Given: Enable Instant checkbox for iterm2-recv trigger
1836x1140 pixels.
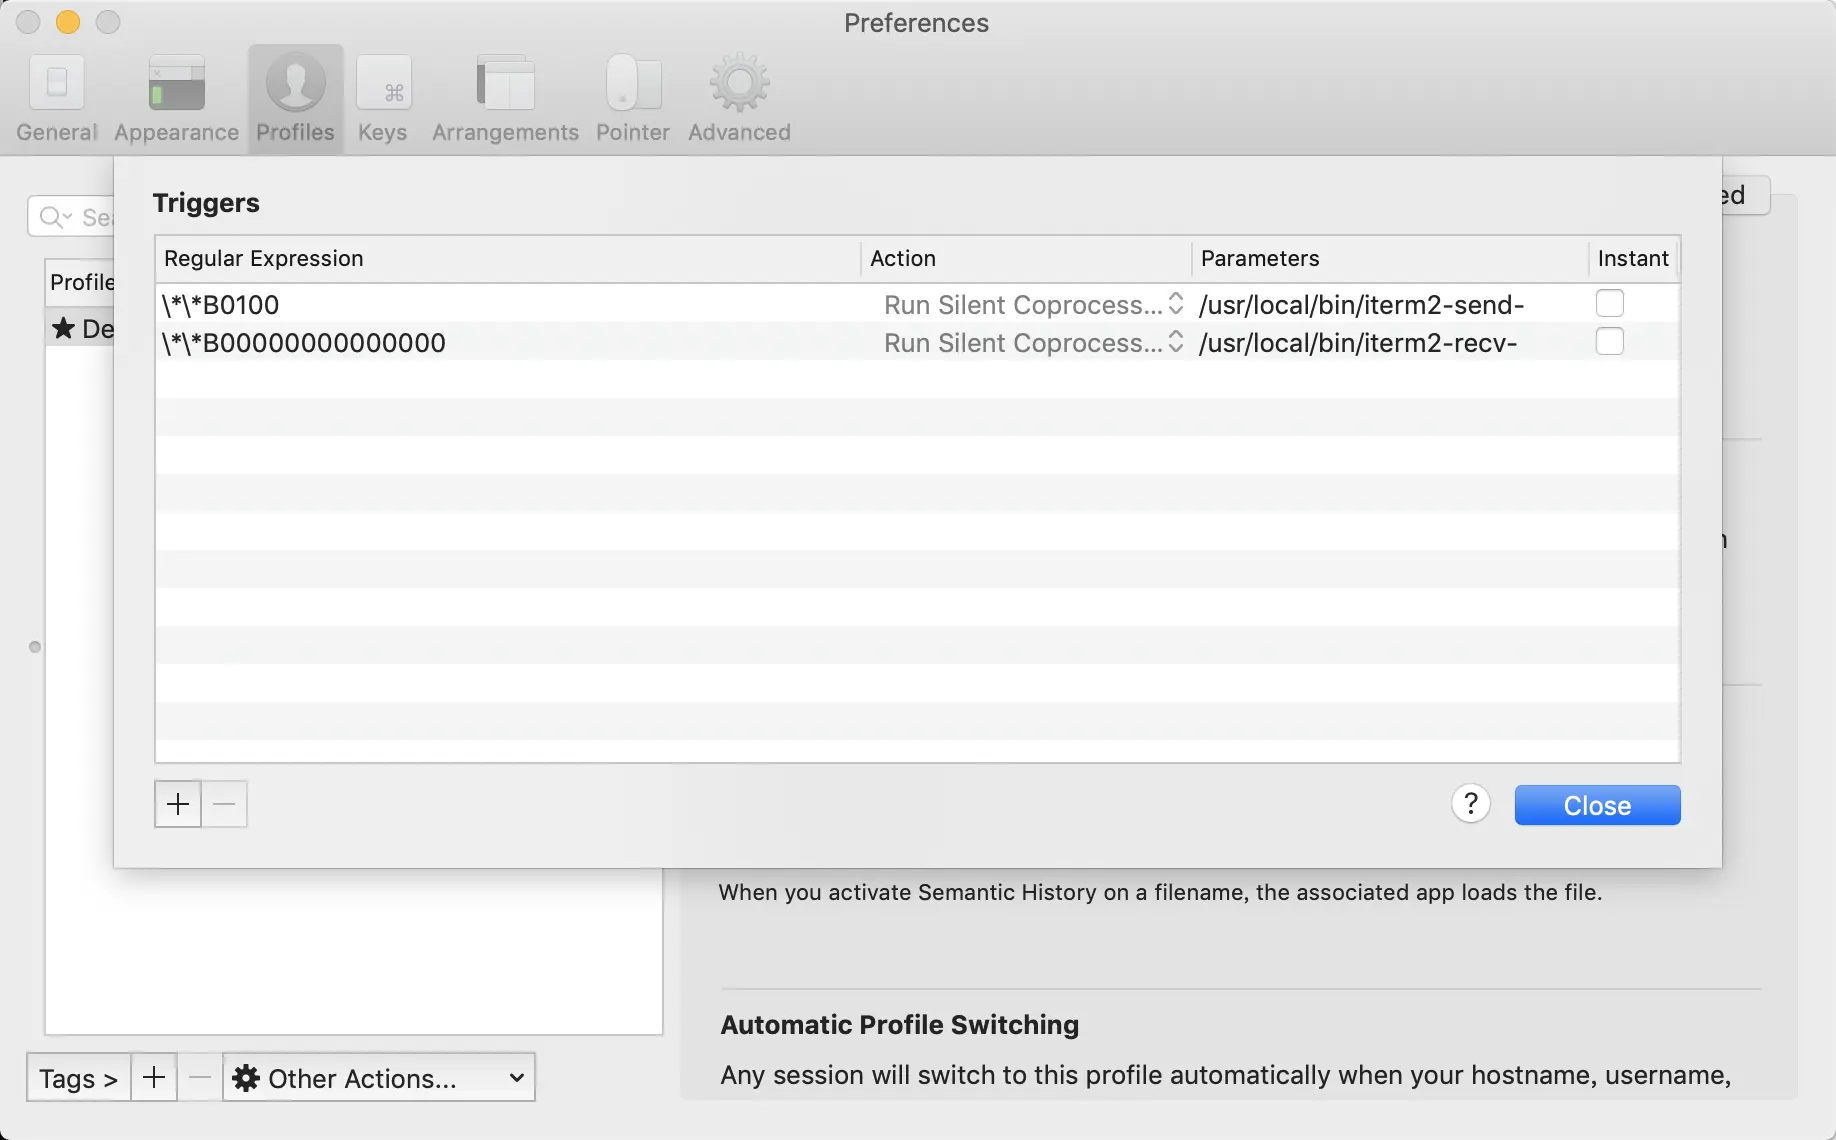Looking at the screenshot, I should coord(1609,341).
